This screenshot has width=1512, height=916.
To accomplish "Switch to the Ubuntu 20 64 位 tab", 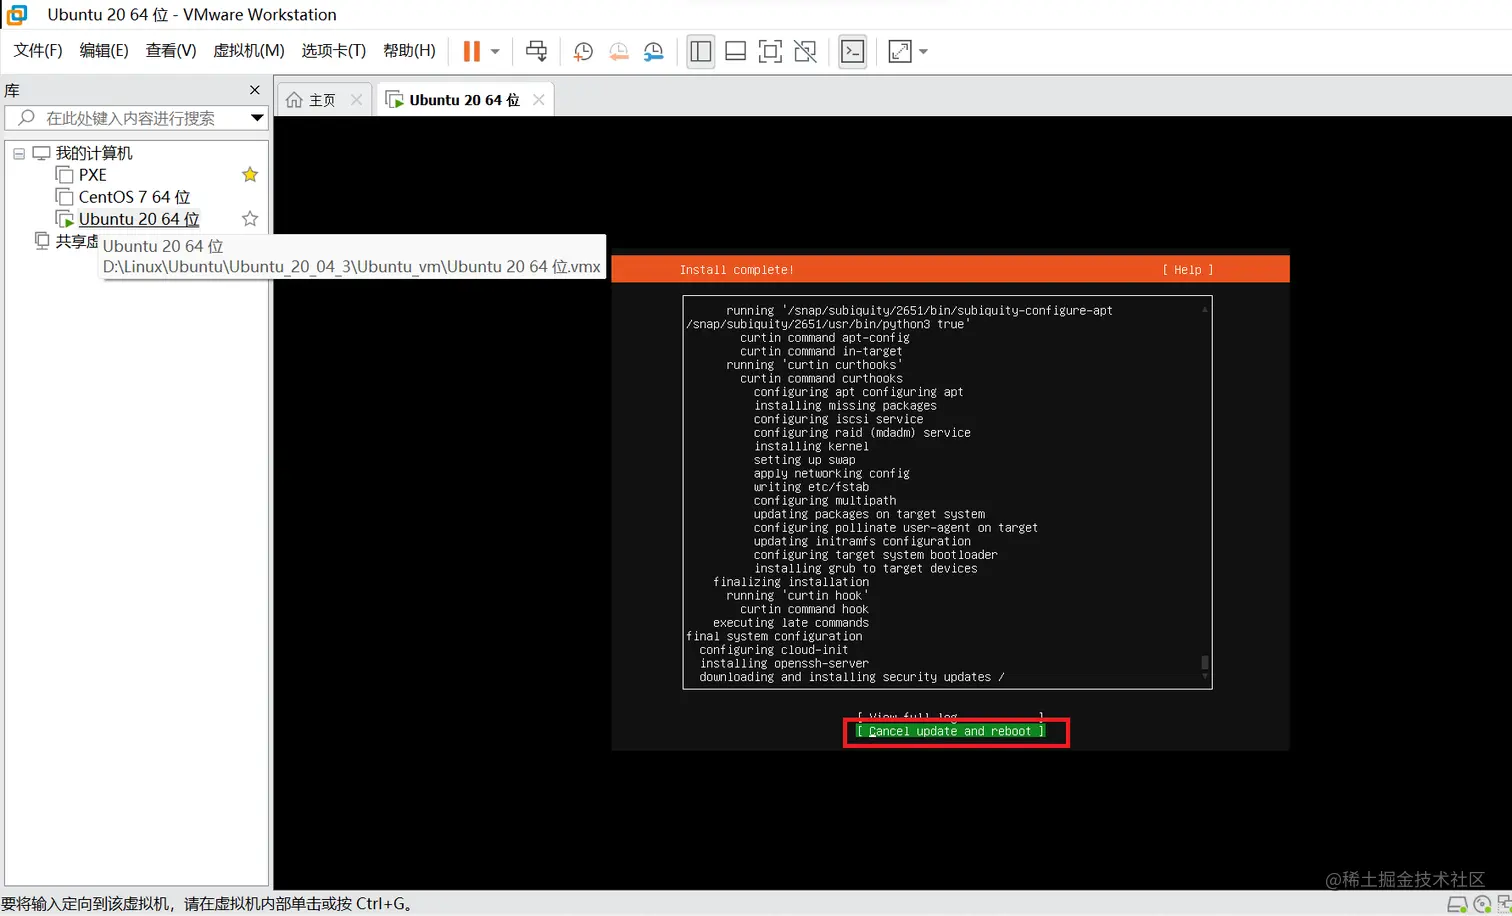I will pos(465,100).
